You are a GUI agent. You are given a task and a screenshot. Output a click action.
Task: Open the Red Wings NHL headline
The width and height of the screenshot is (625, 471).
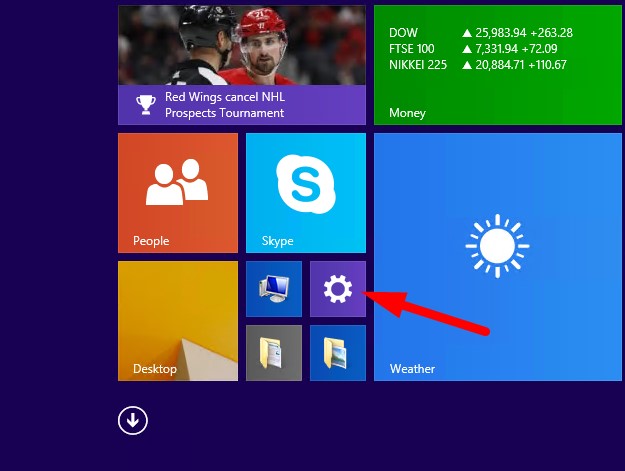[225, 105]
